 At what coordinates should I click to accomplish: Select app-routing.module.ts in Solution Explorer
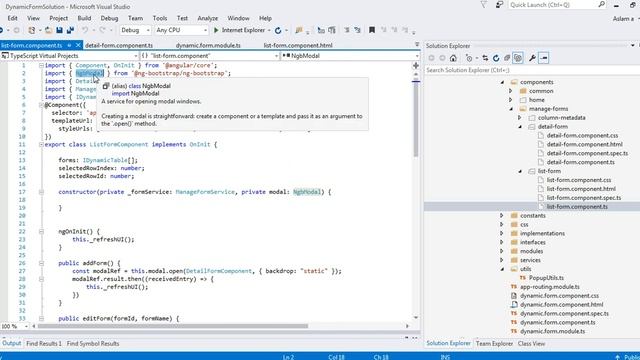coord(549,287)
